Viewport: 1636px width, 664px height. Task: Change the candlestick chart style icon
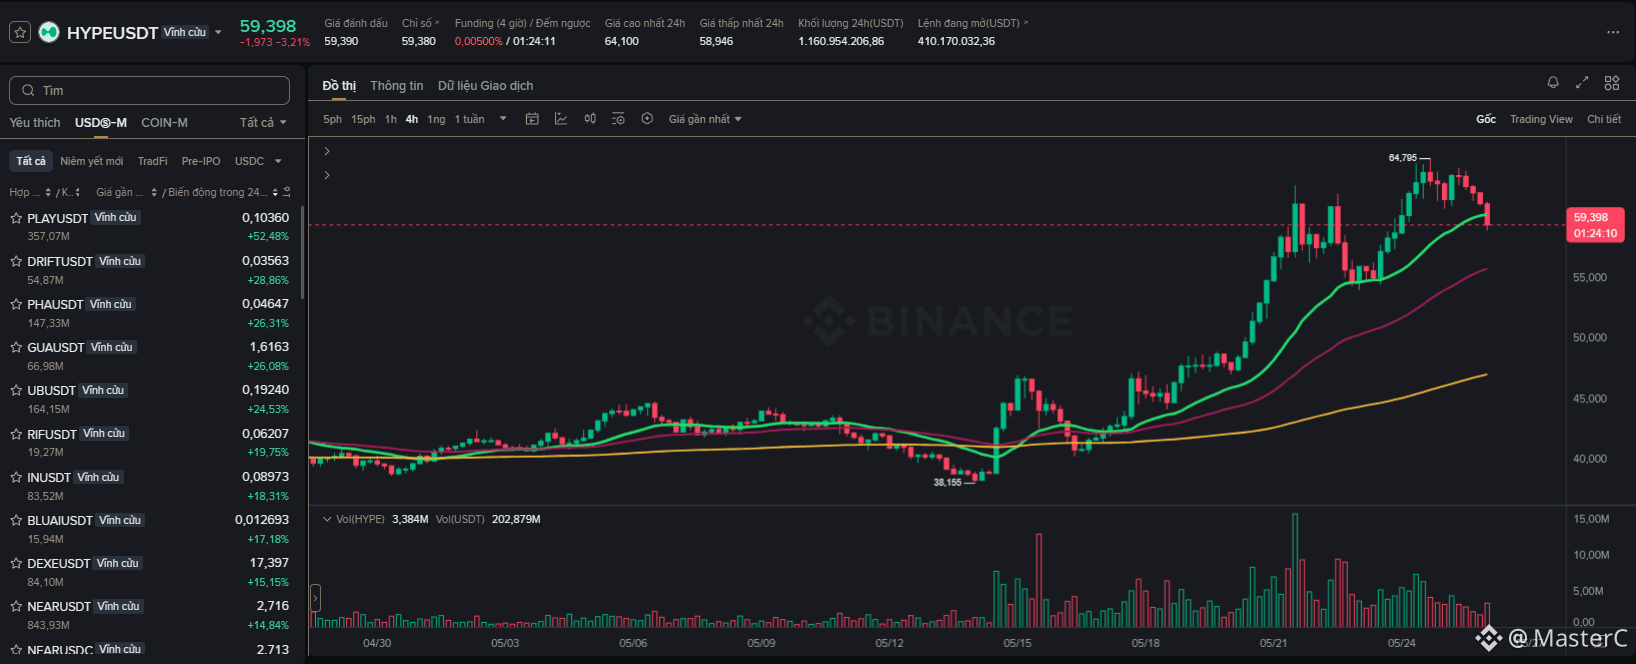[590, 119]
